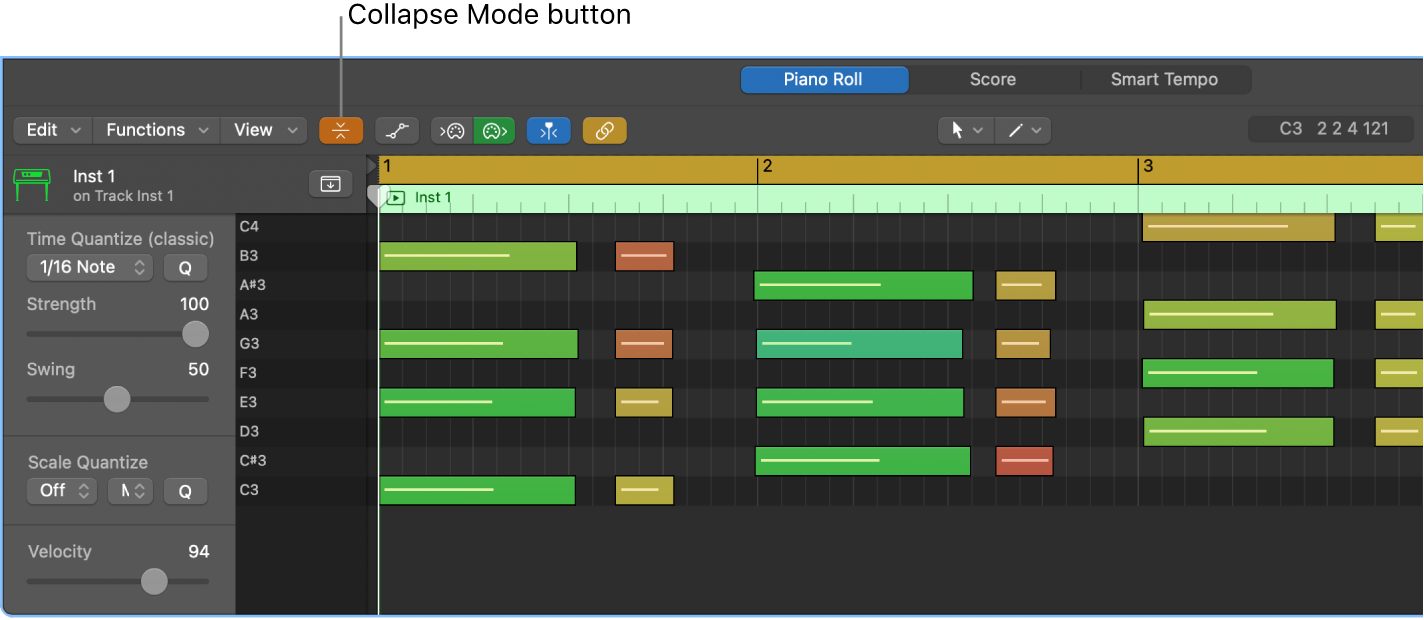Select the long C4 note at bar 3
The image size is (1424, 620).
point(1238,227)
